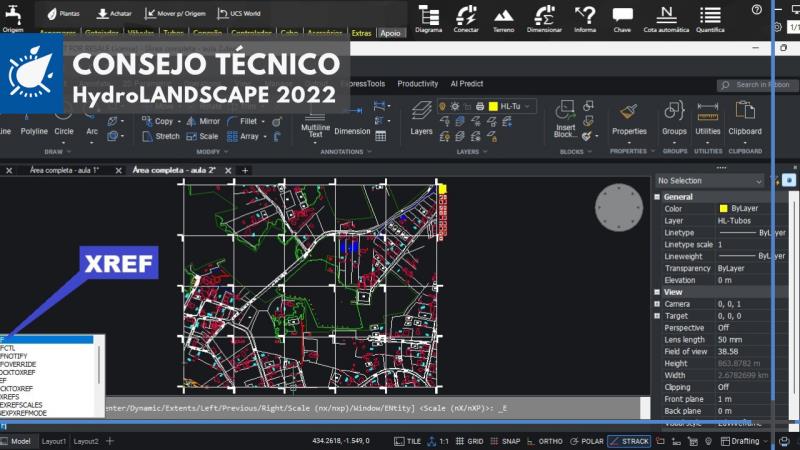Toggle GRID display in status bar
Viewport: 800px width, 450px height.
pos(469,441)
